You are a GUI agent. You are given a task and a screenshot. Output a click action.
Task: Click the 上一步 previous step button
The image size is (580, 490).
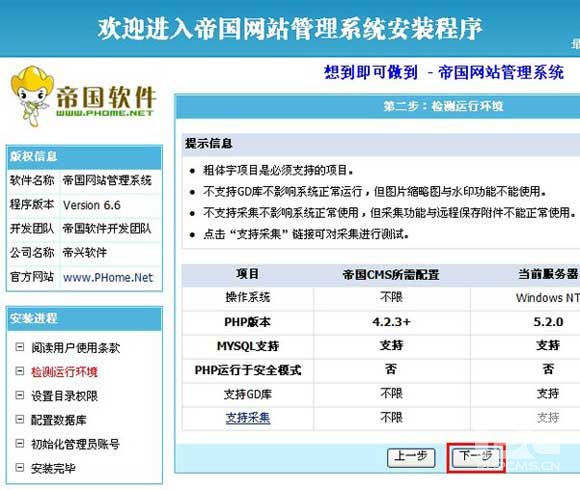(x=411, y=457)
